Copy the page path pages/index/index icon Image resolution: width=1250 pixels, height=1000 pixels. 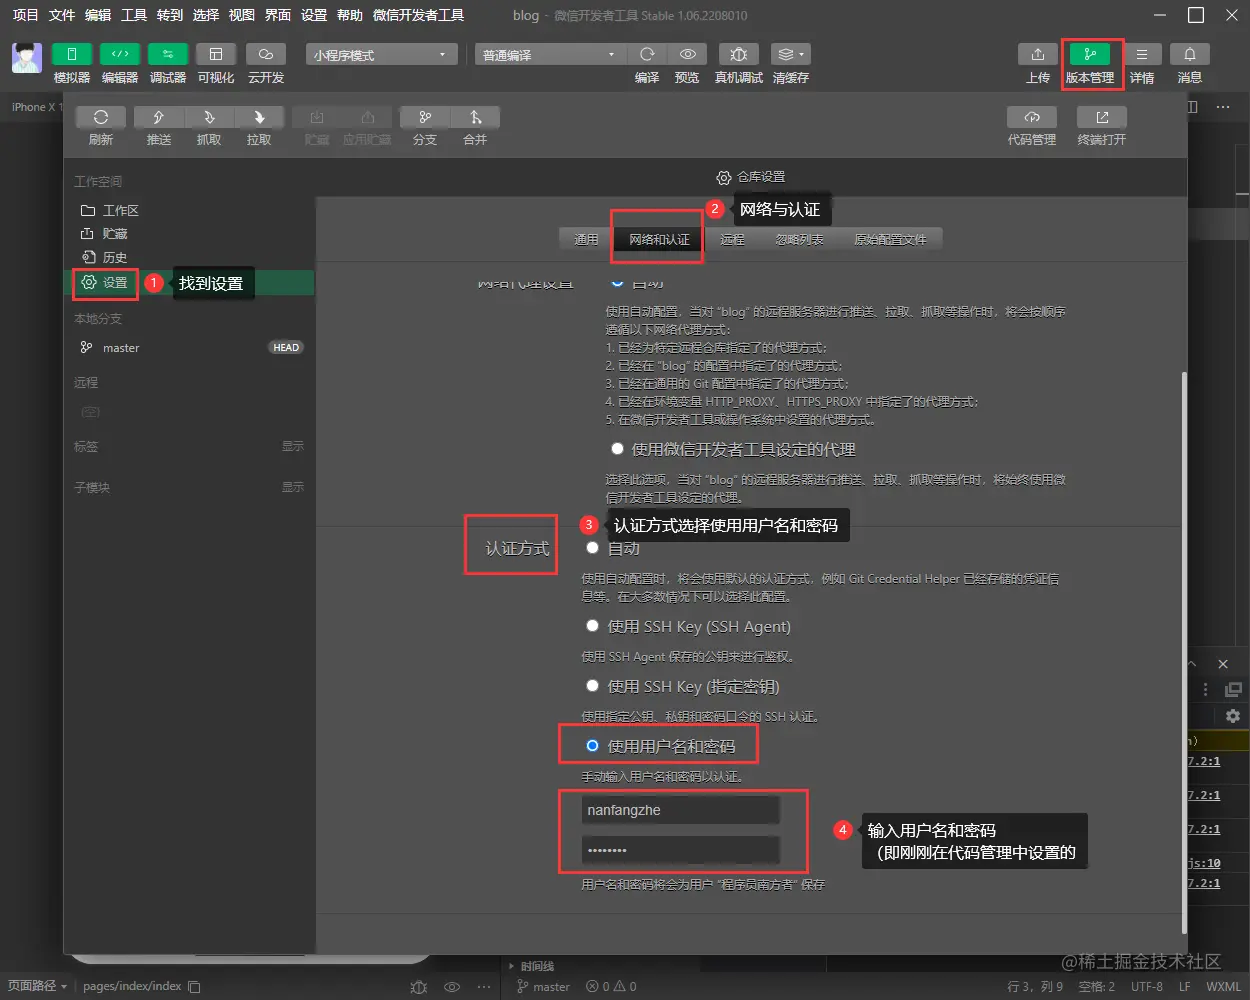coord(194,986)
